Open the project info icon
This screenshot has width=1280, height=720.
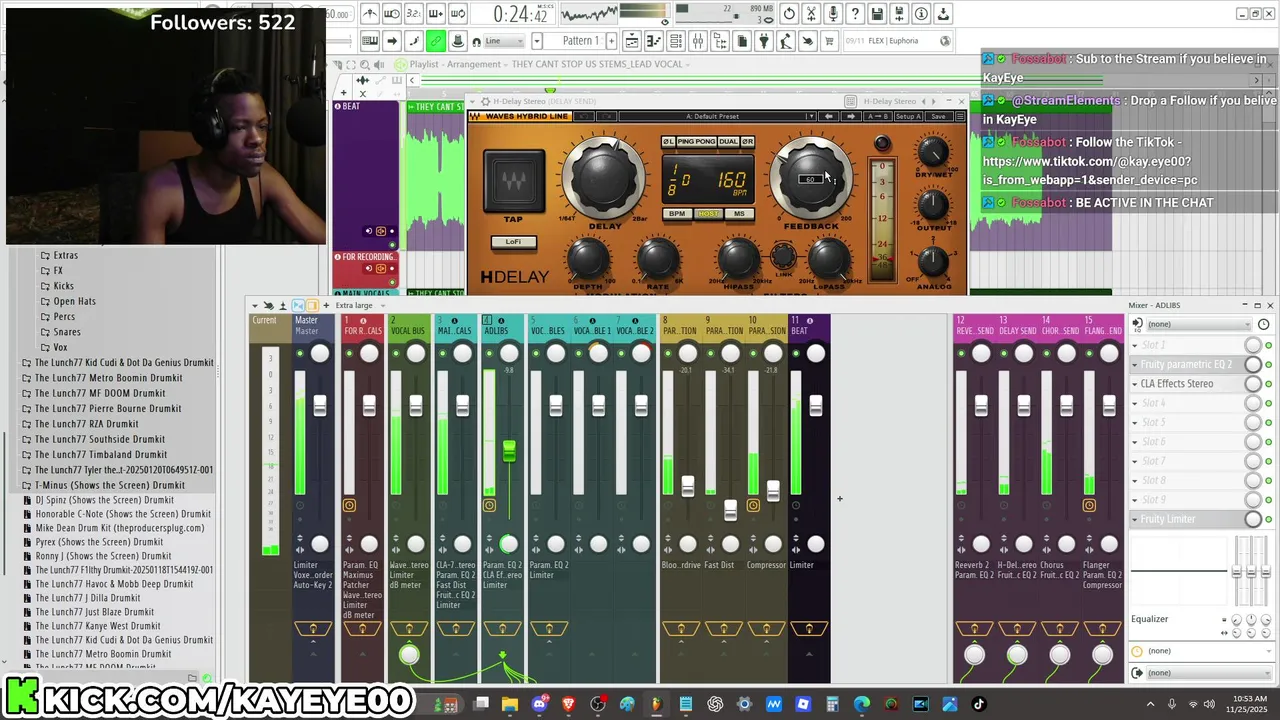[921, 14]
